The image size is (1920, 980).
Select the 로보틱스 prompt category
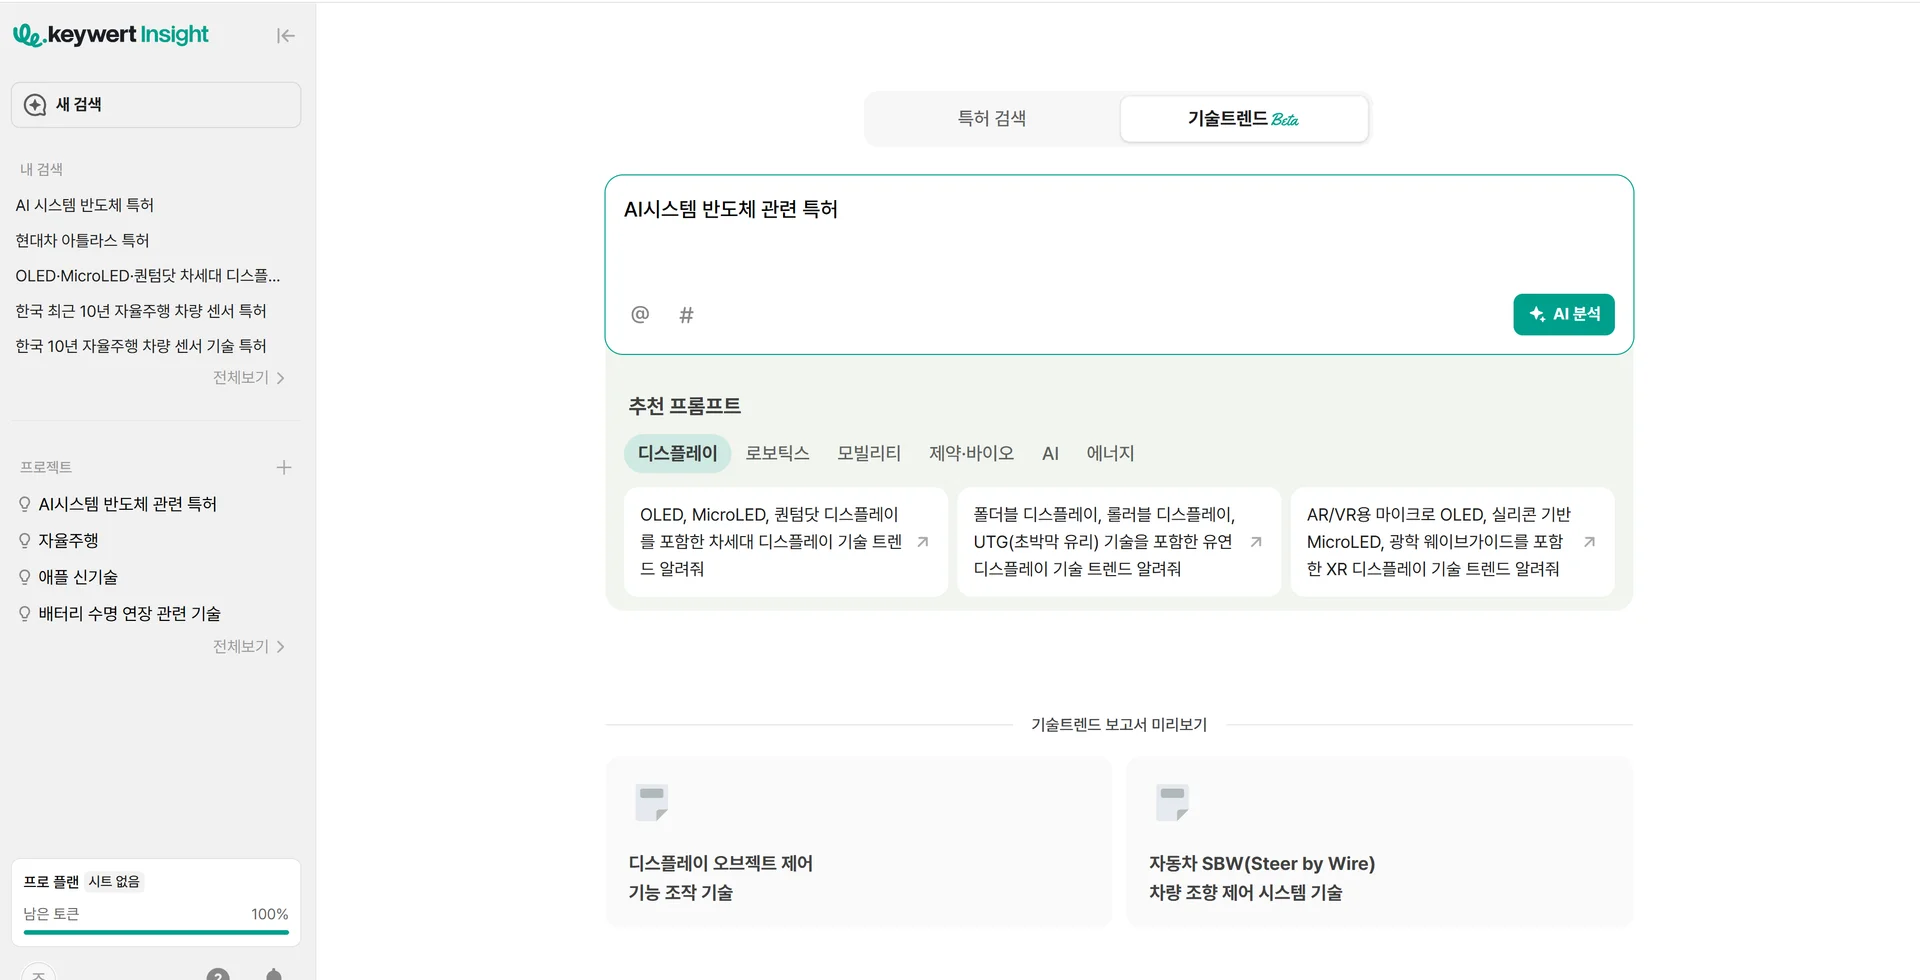coord(777,453)
